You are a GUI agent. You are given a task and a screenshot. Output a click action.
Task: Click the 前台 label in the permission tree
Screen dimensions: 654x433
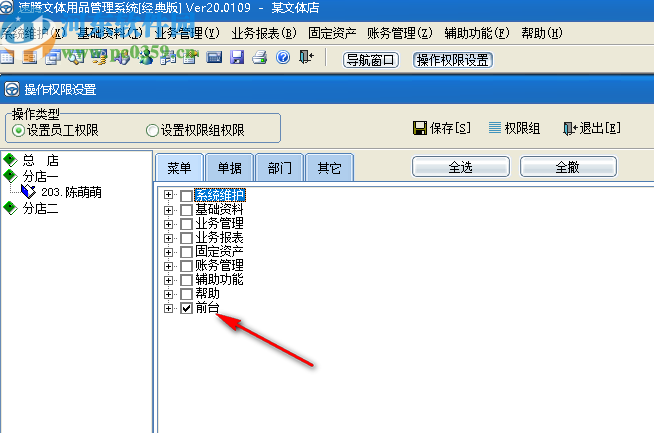click(x=207, y=308)
